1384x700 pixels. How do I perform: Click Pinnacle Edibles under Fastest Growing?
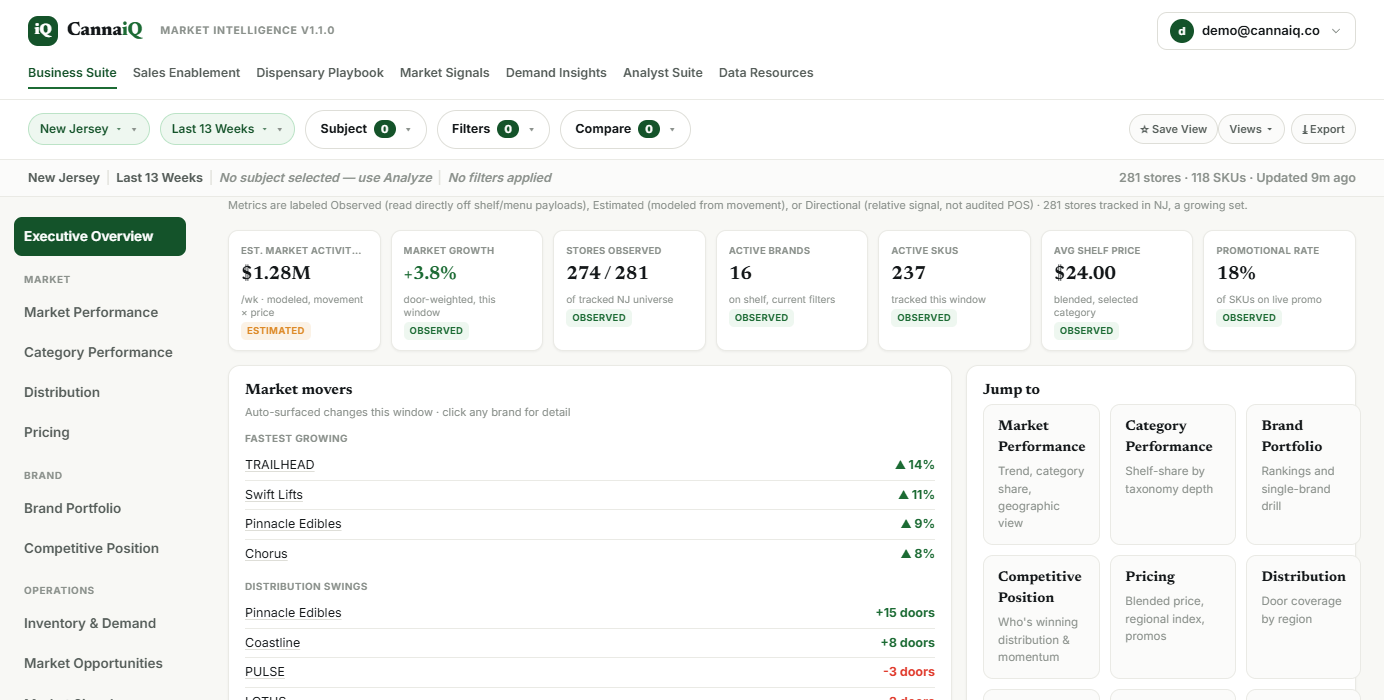coord(293,524)
